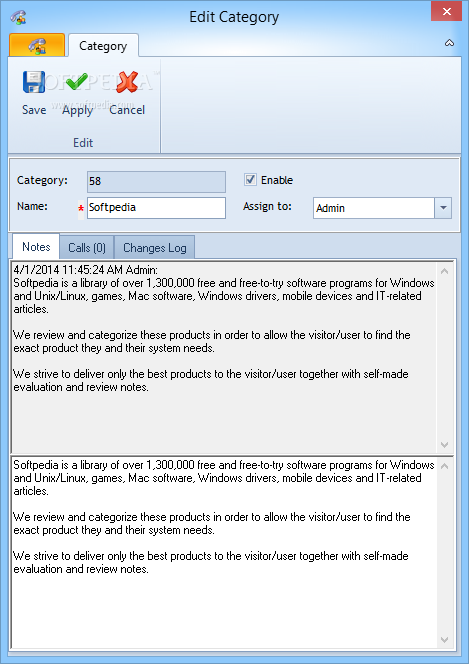Screen dimensions: 469x664
Task: Switch to the Calls (0) tab
Action: [87, 248]
